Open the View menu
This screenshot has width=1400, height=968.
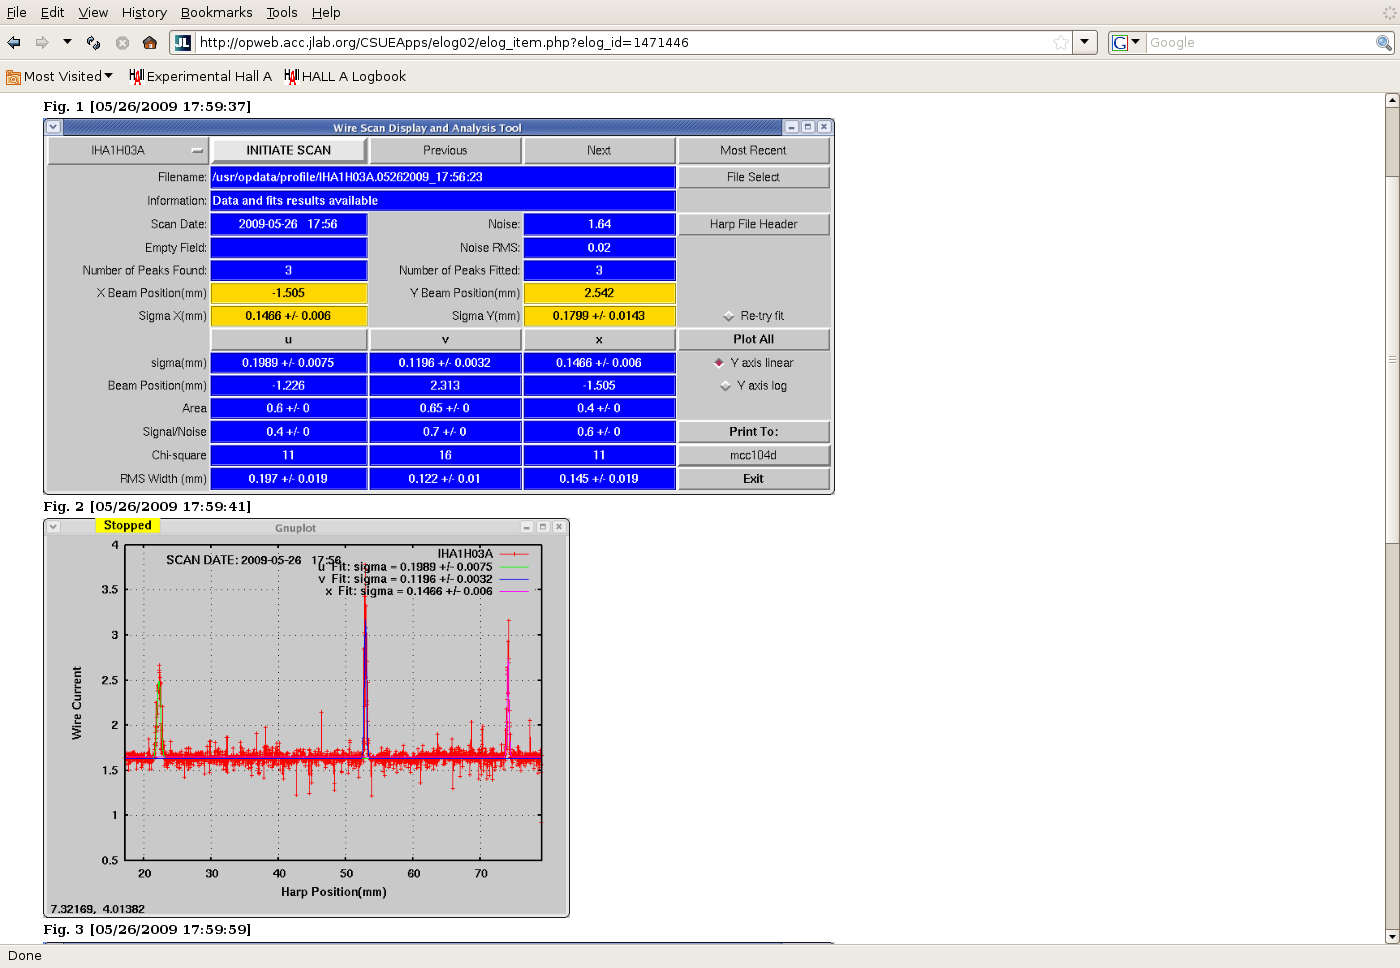(93, 12)
